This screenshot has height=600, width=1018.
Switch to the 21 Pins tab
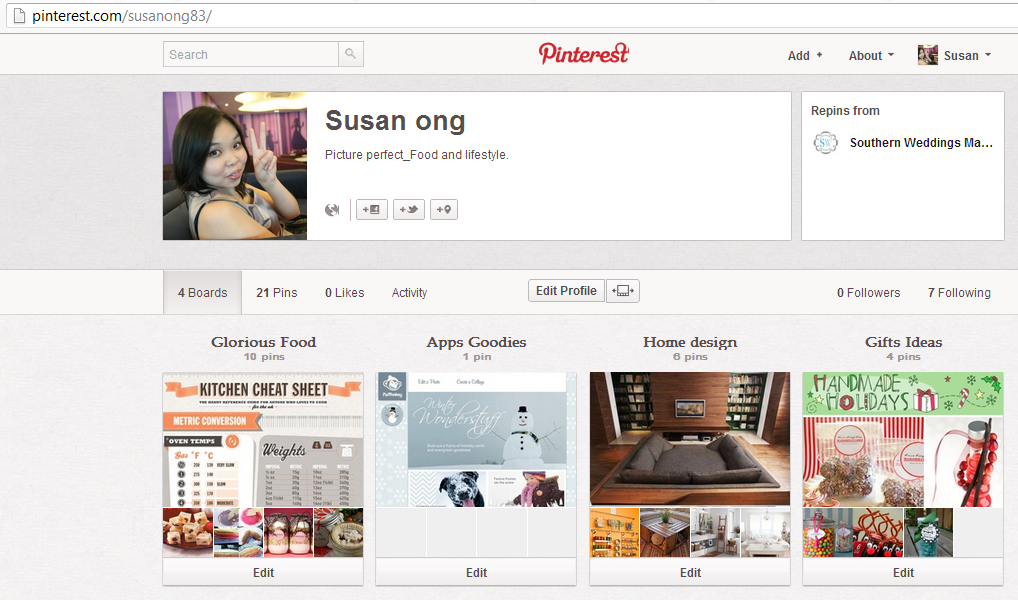277,293
